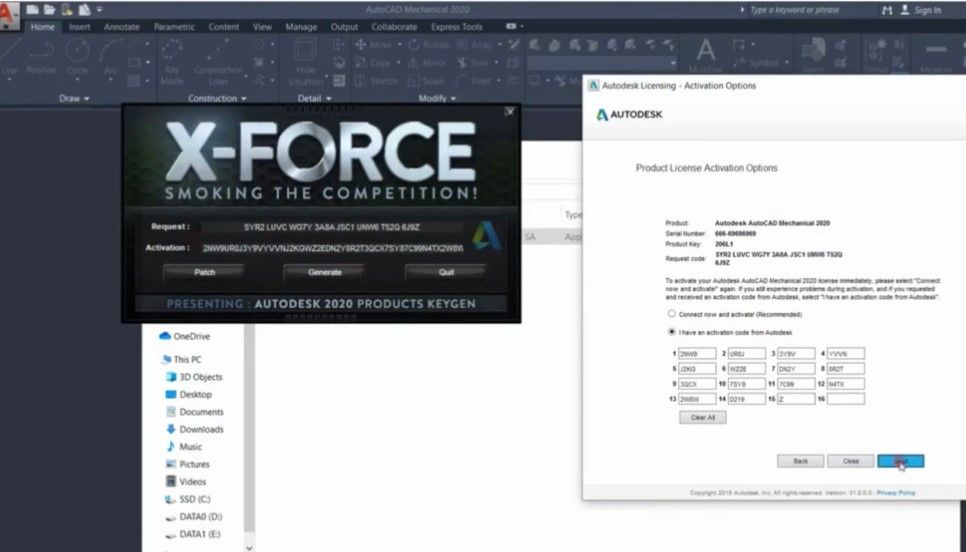The image size is (966, 552).
Task: Open the quick access toolbar customize dropdown
Action: point(100,10)
